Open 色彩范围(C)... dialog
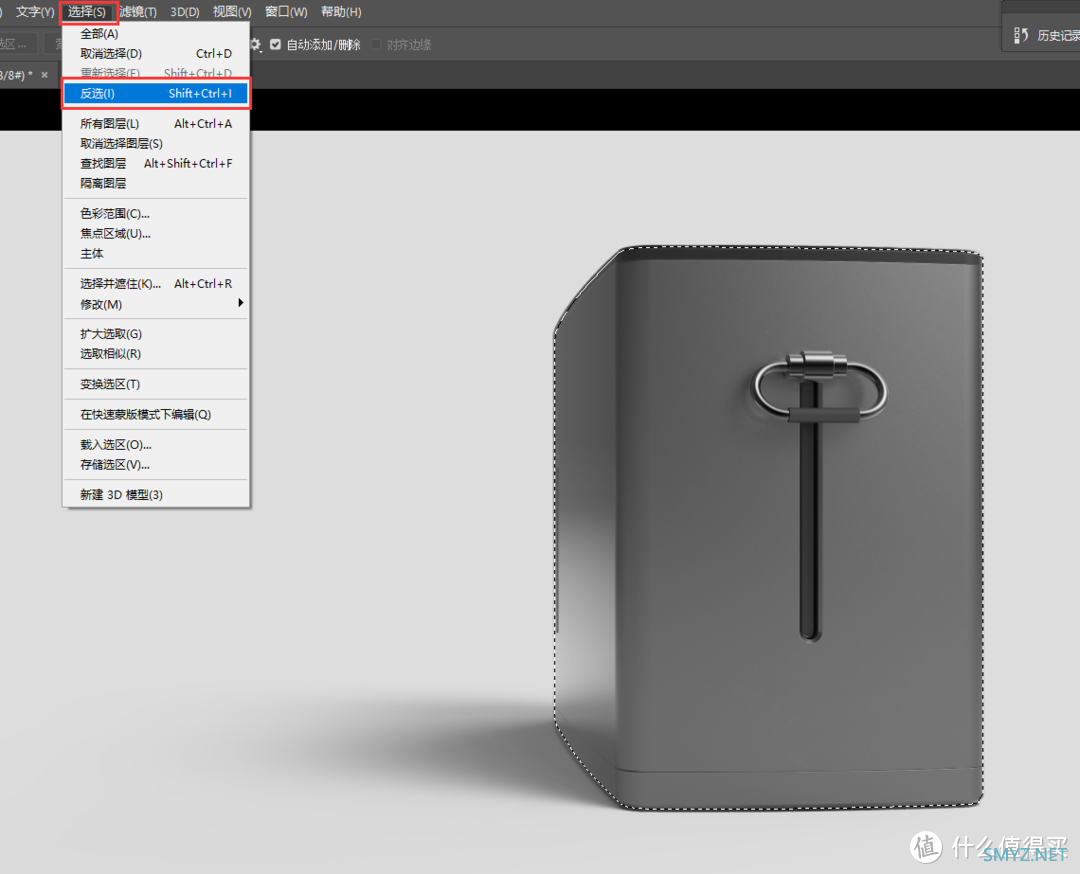 pyautogui.click(x=156, y=214)
